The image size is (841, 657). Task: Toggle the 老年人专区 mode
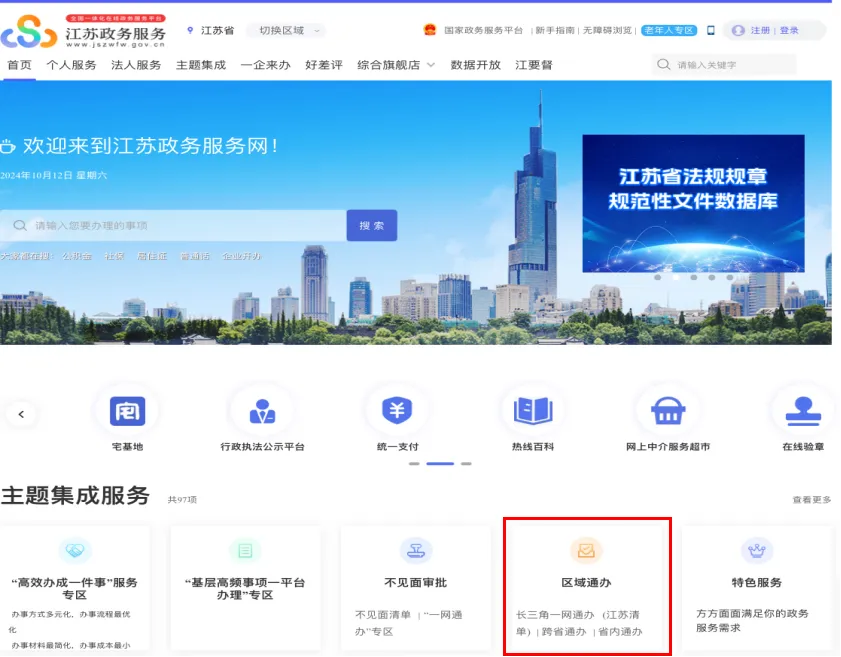click(669, 31)
